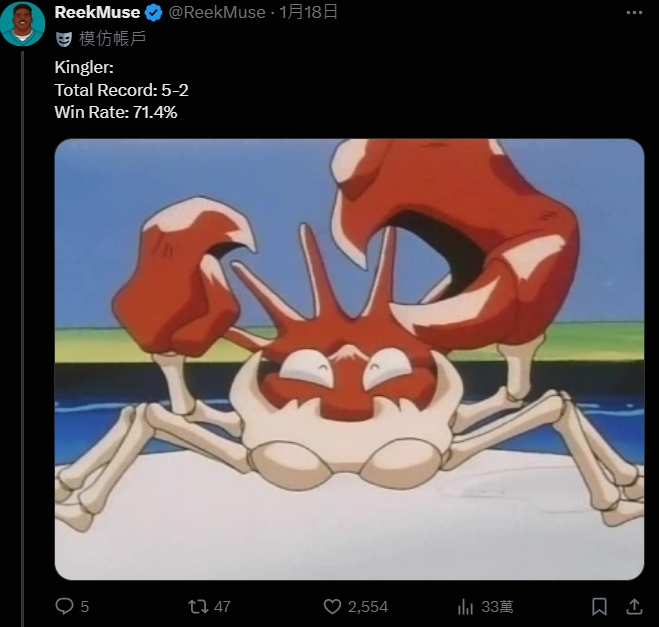Click the share upload icon
This screenshot has height=627, width=659.
pos(634,606)
